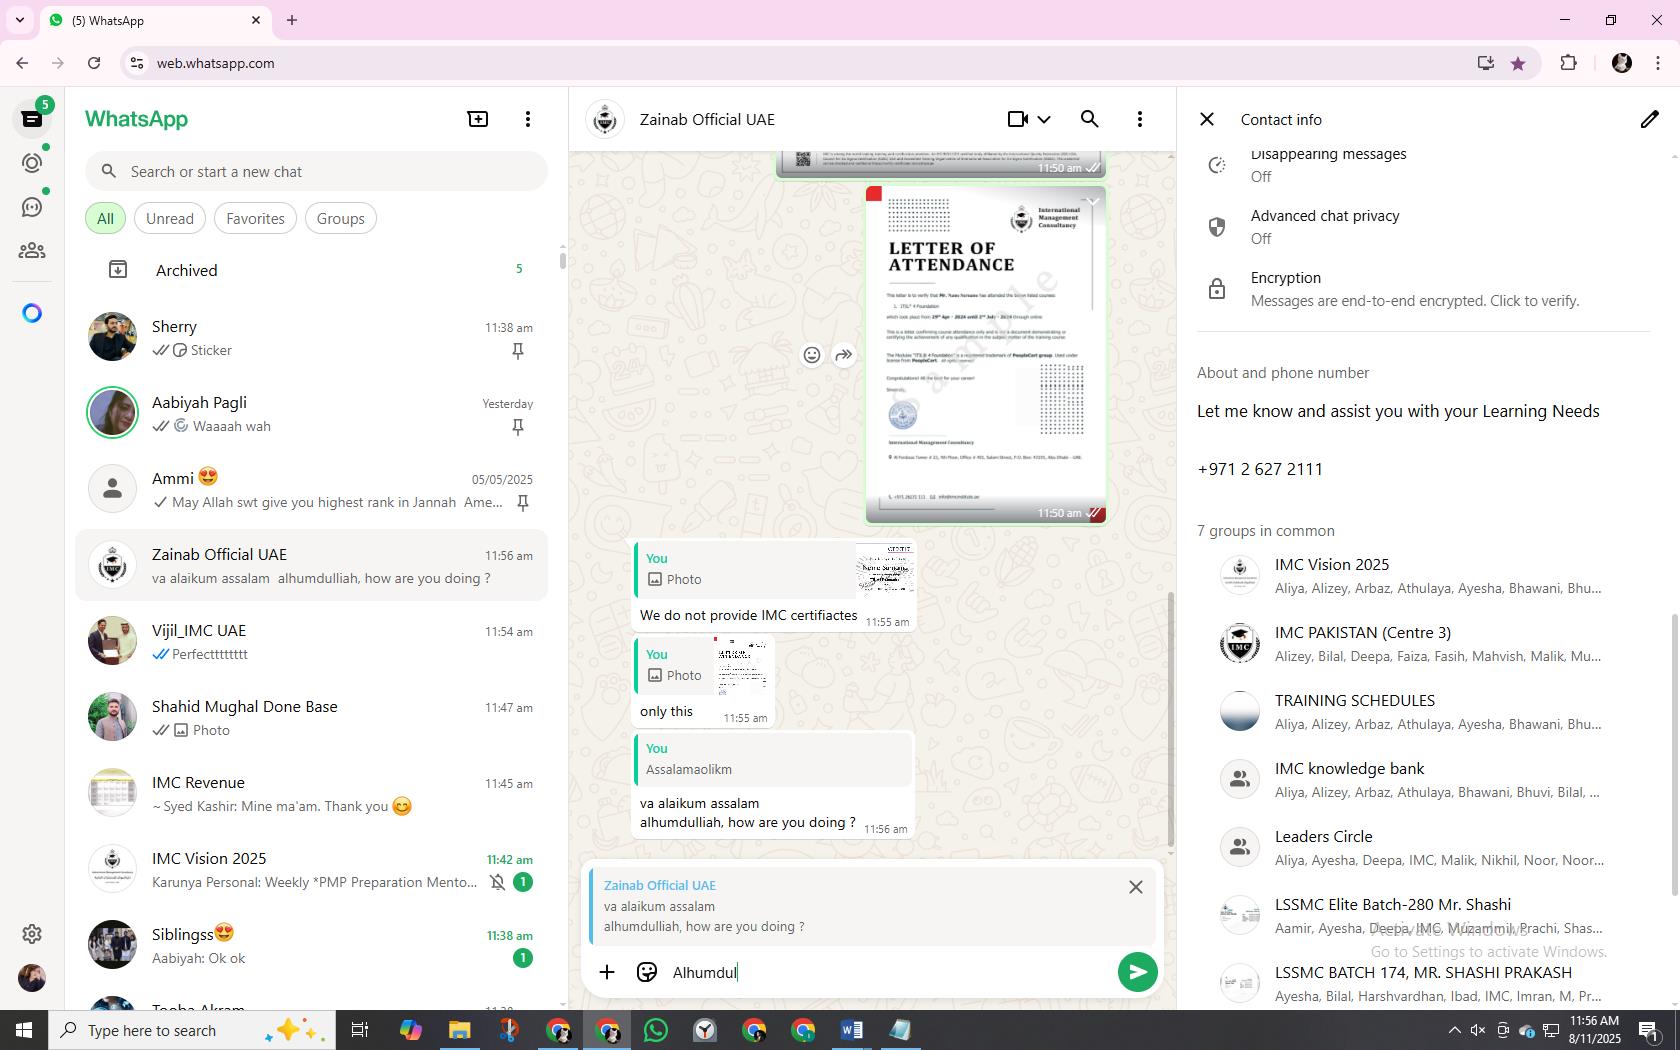Open Zainab Official UAE chat header
Viewport: 1680px width, 1050px height.
click(x=707, y=119)
